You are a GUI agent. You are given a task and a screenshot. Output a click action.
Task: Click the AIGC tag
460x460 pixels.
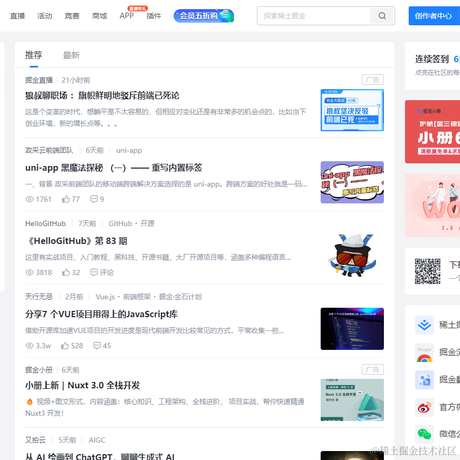pyautogui.click(x=97, y=440)
